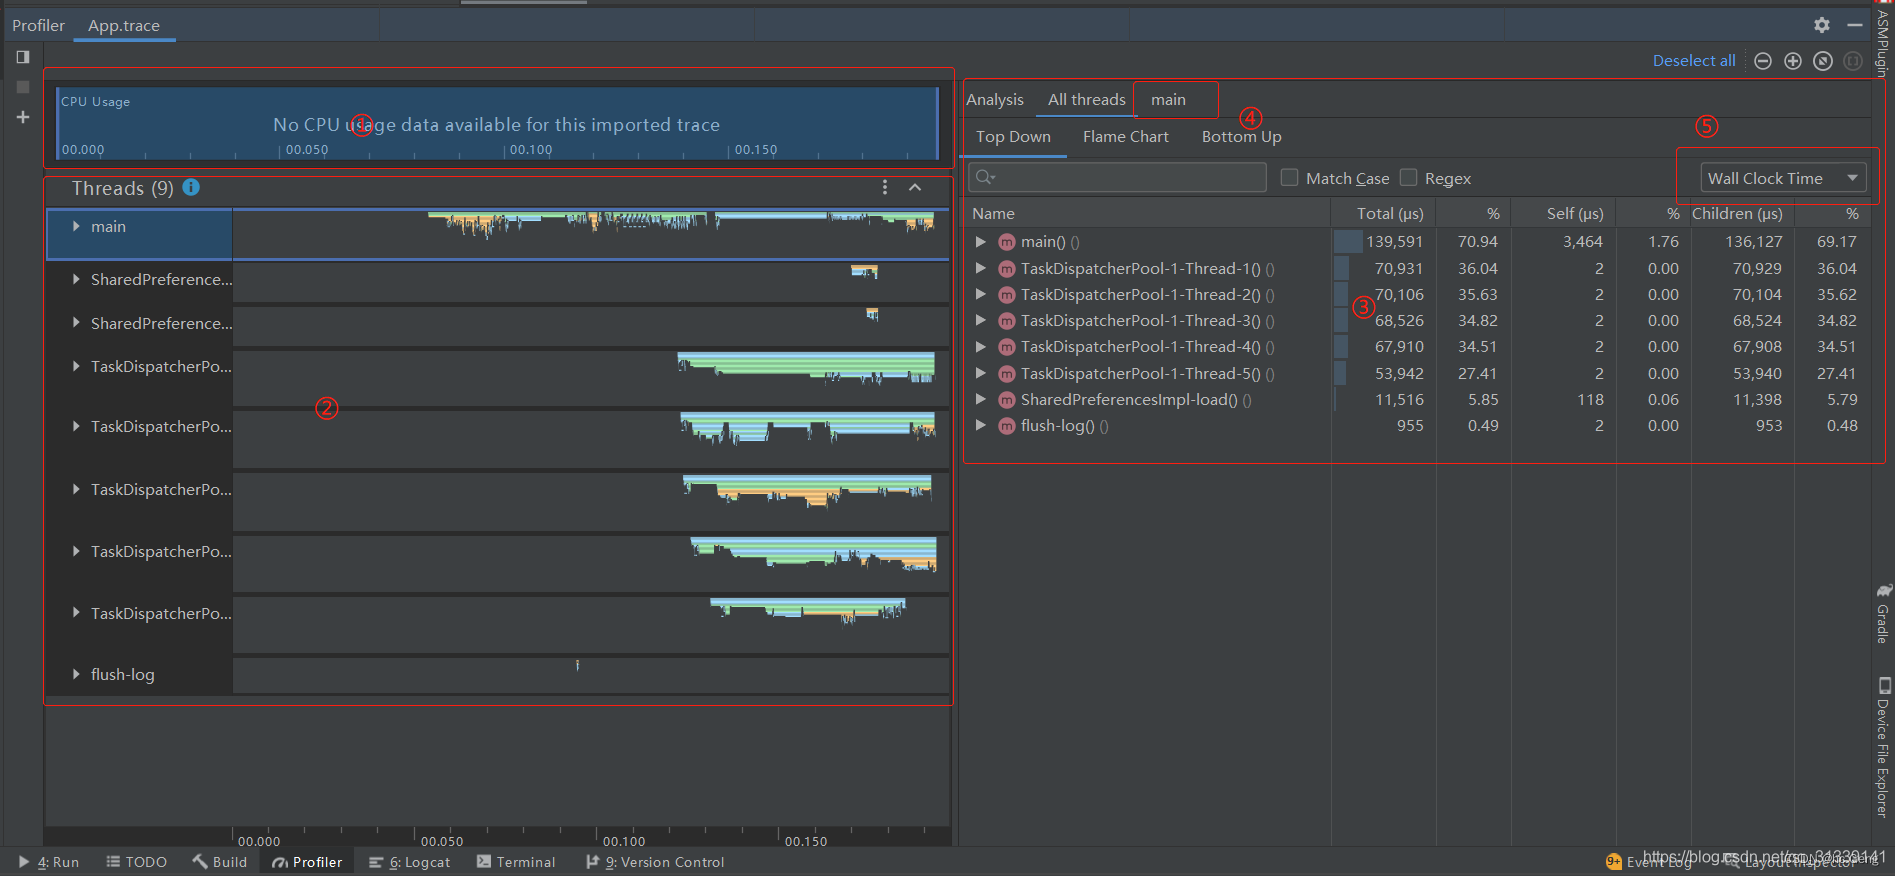The height and width of the screenshot is (876, 1895).
Task: Sort by Children (μs) column header
Action: [1742, 214]
